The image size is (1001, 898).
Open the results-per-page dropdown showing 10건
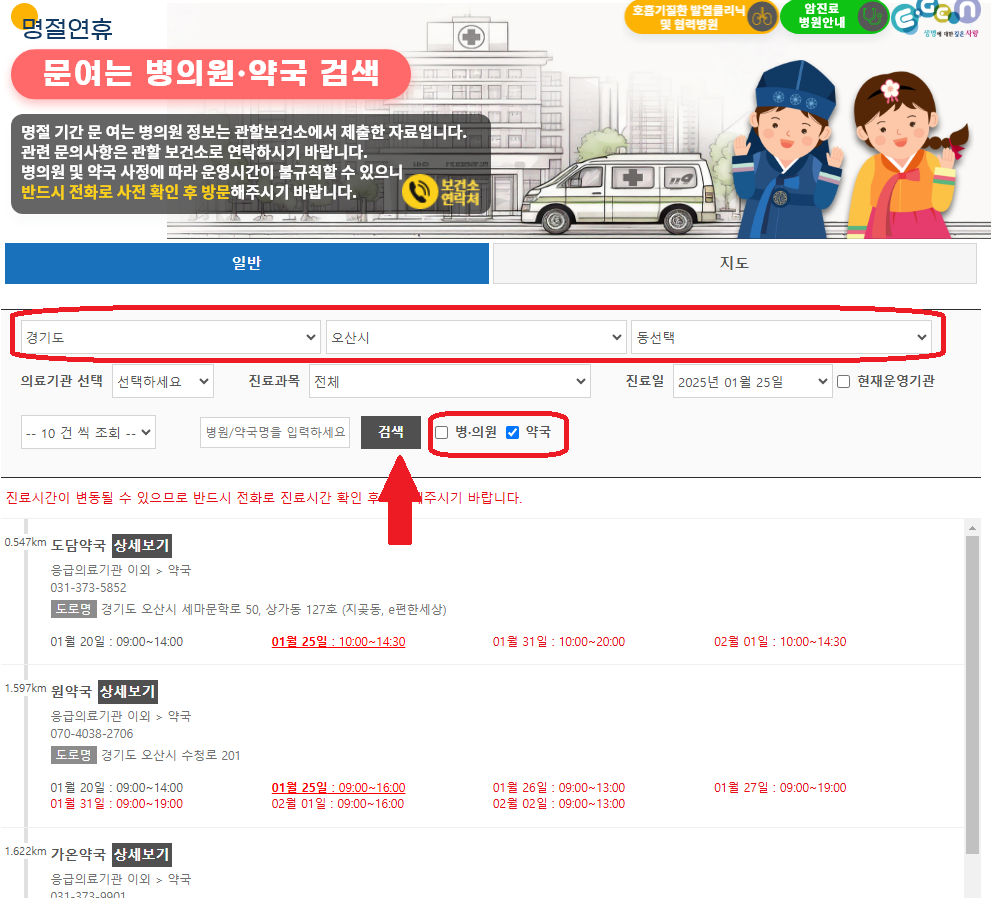point(88,432)
